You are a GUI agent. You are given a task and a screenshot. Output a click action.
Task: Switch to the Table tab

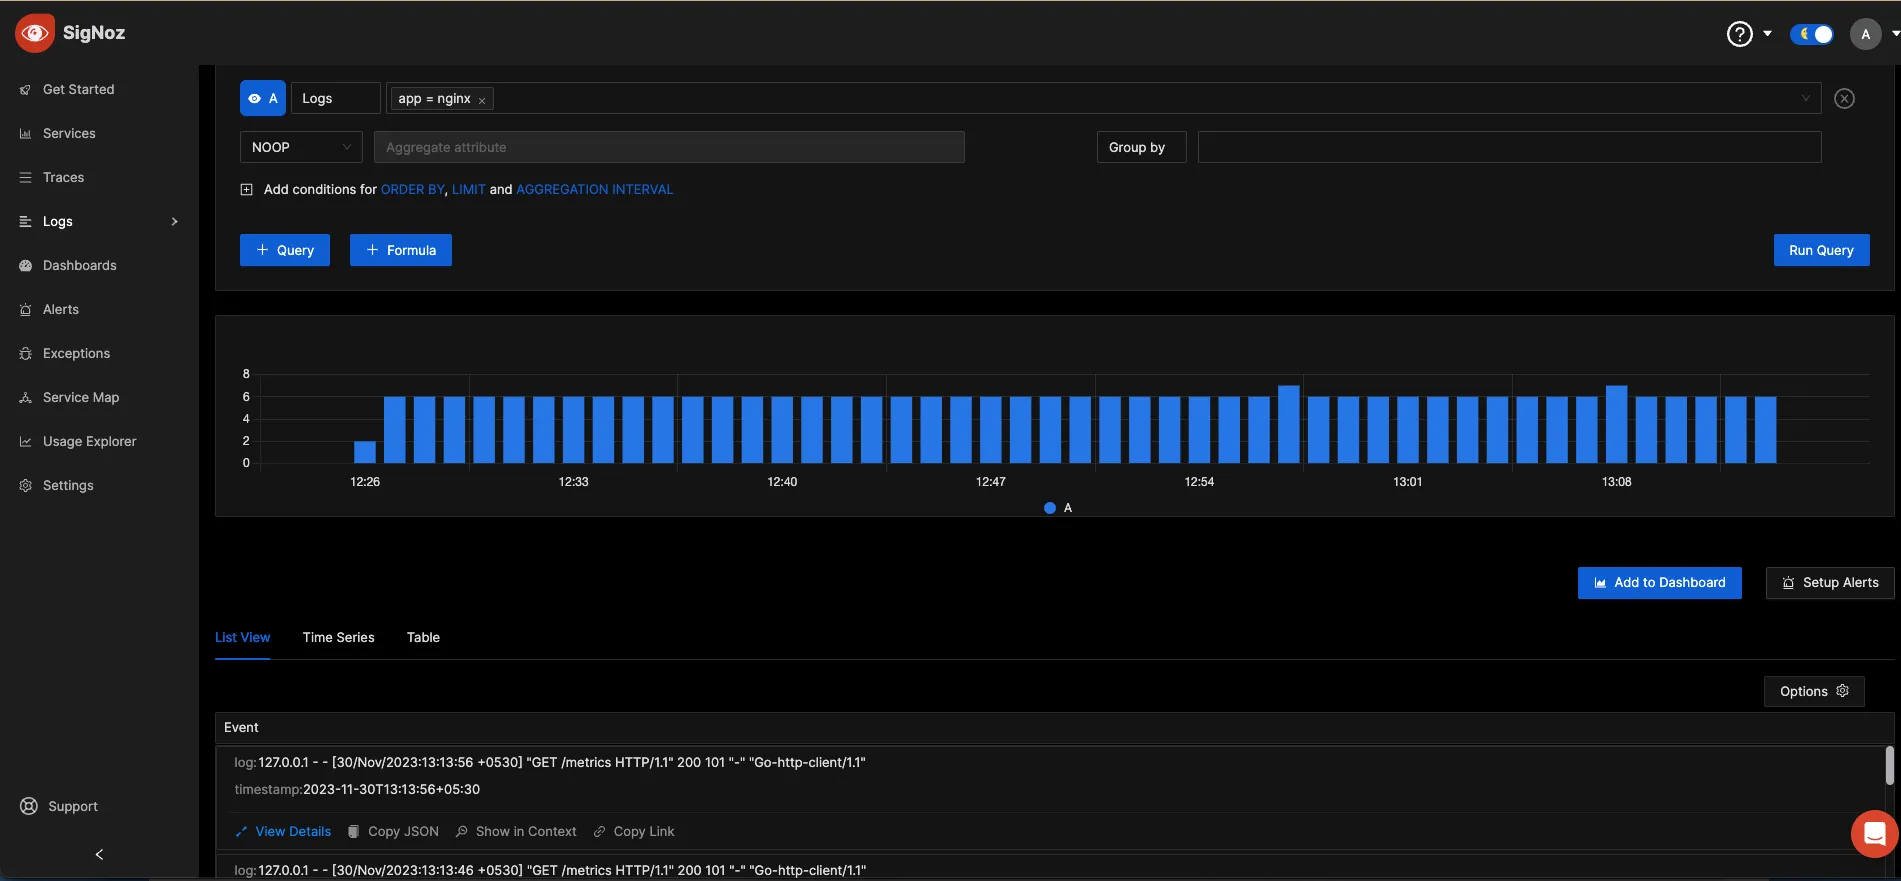click(x=423, y=637)
